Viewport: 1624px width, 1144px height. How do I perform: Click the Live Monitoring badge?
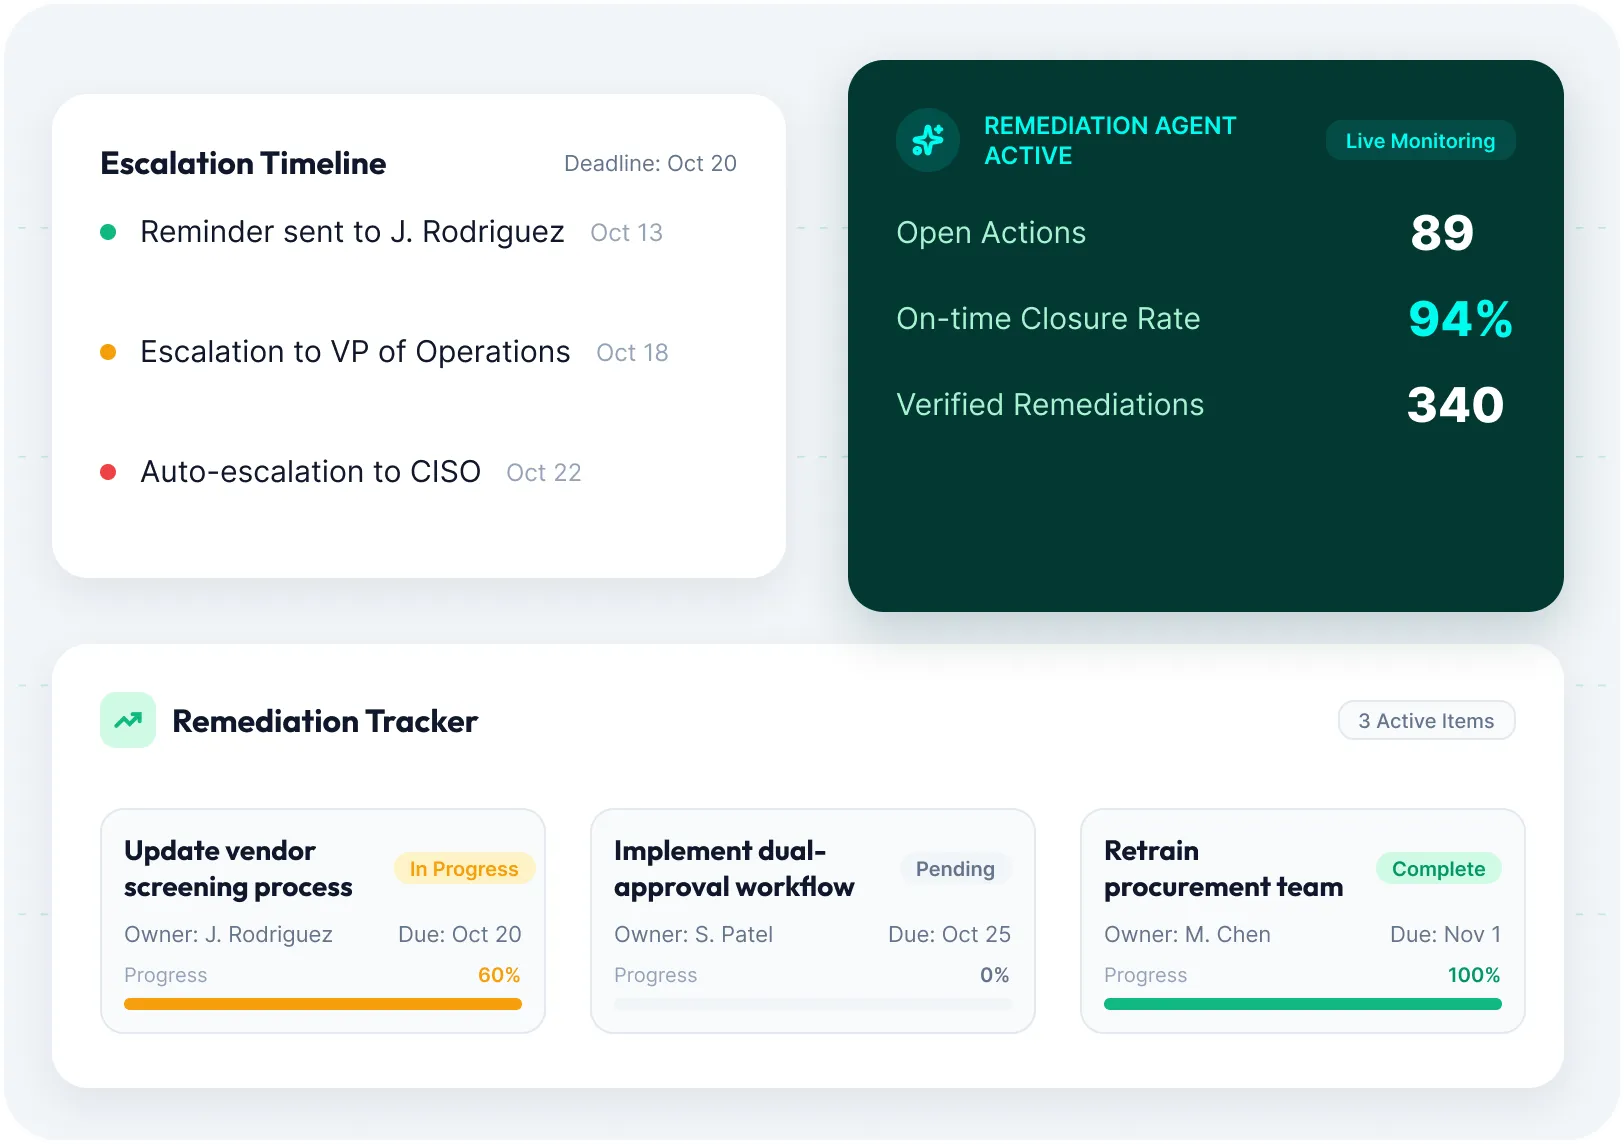[x=1420, y=141]
